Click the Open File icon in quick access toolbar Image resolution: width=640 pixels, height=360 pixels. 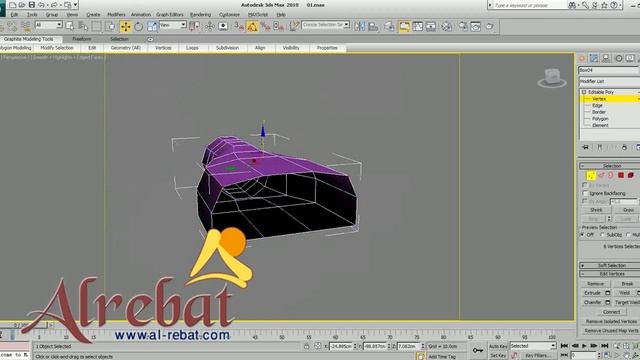pos(22,5)
